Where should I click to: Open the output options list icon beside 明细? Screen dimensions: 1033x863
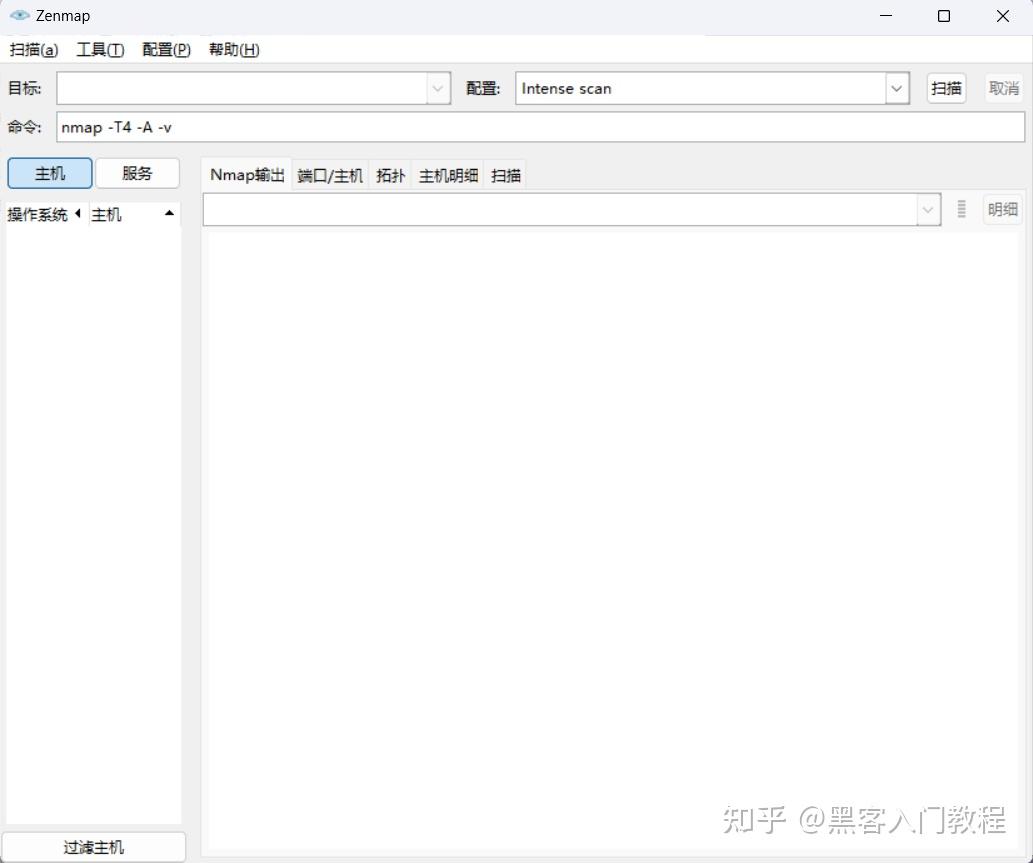point(960,209)
